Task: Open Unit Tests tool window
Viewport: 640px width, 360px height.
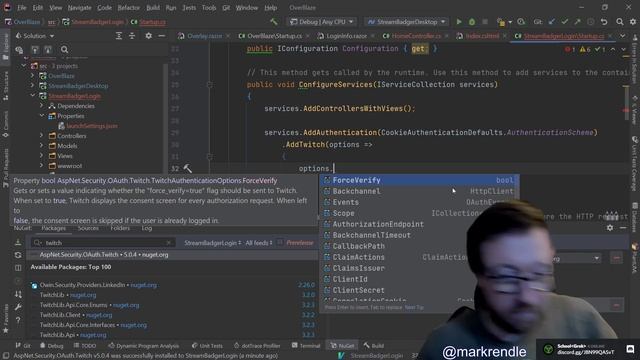Action: coord(207,346)
